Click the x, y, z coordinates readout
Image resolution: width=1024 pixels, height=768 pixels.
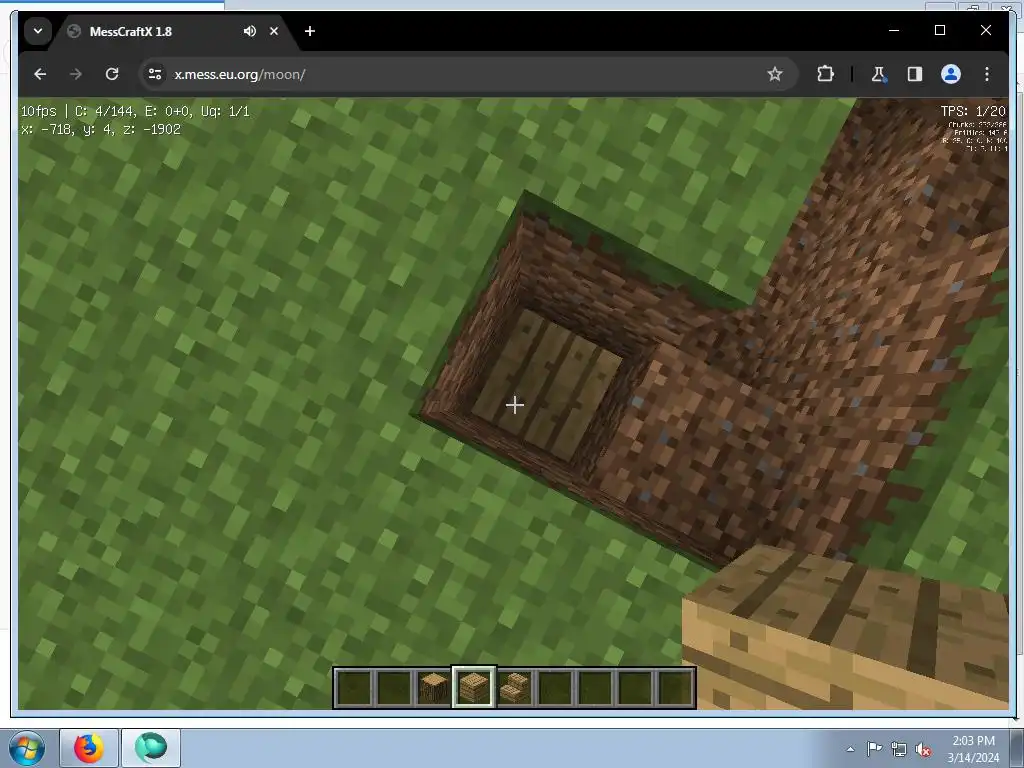(101, 129)
